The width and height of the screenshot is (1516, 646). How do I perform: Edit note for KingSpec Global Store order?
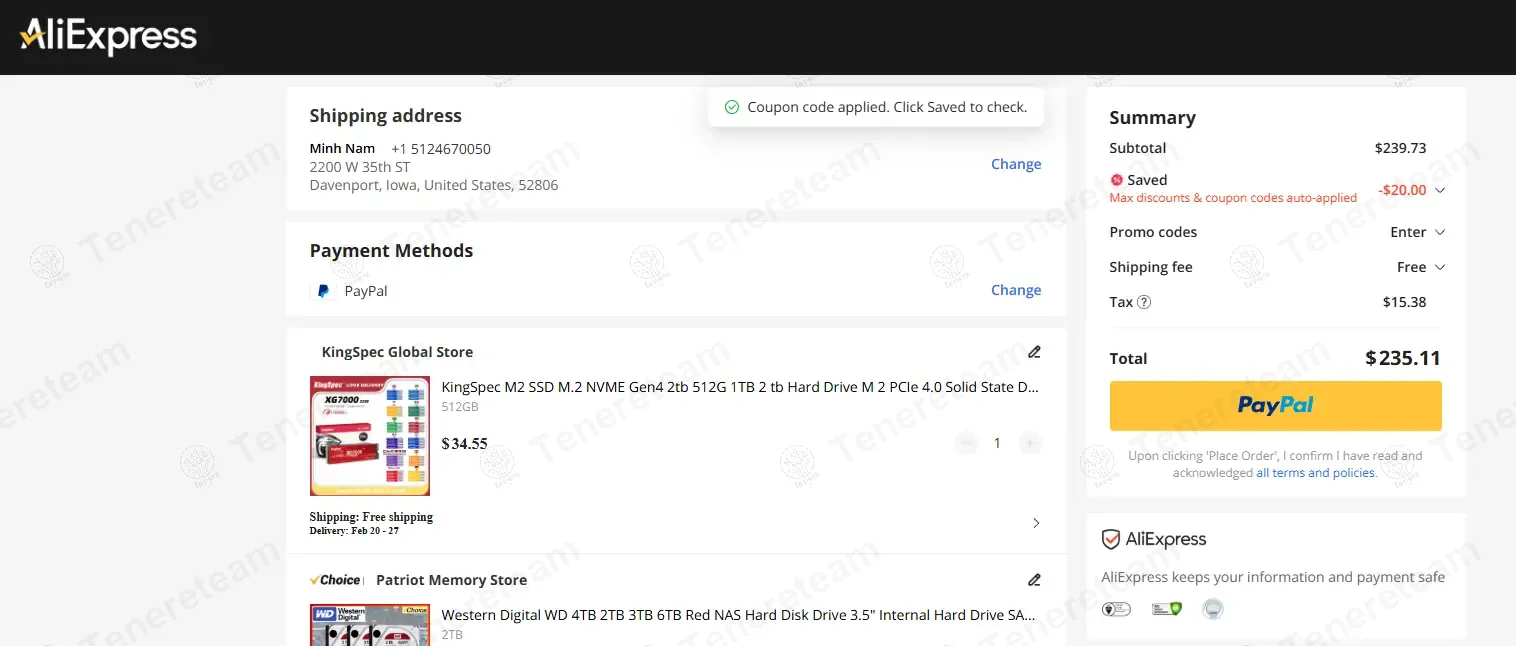1034,352
